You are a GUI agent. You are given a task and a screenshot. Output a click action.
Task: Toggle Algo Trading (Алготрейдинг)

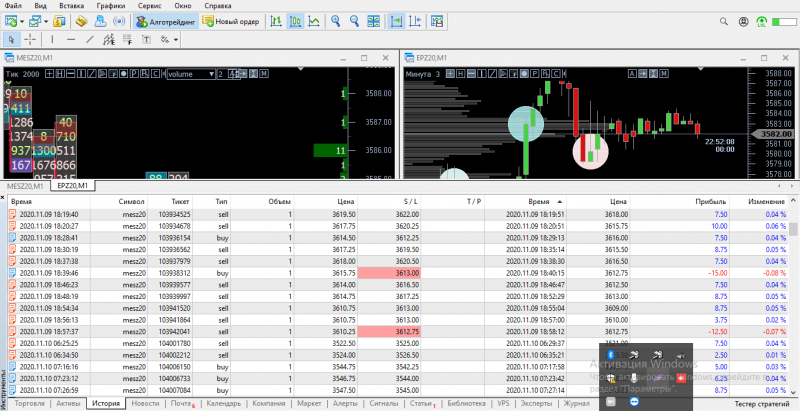(165, 21)
